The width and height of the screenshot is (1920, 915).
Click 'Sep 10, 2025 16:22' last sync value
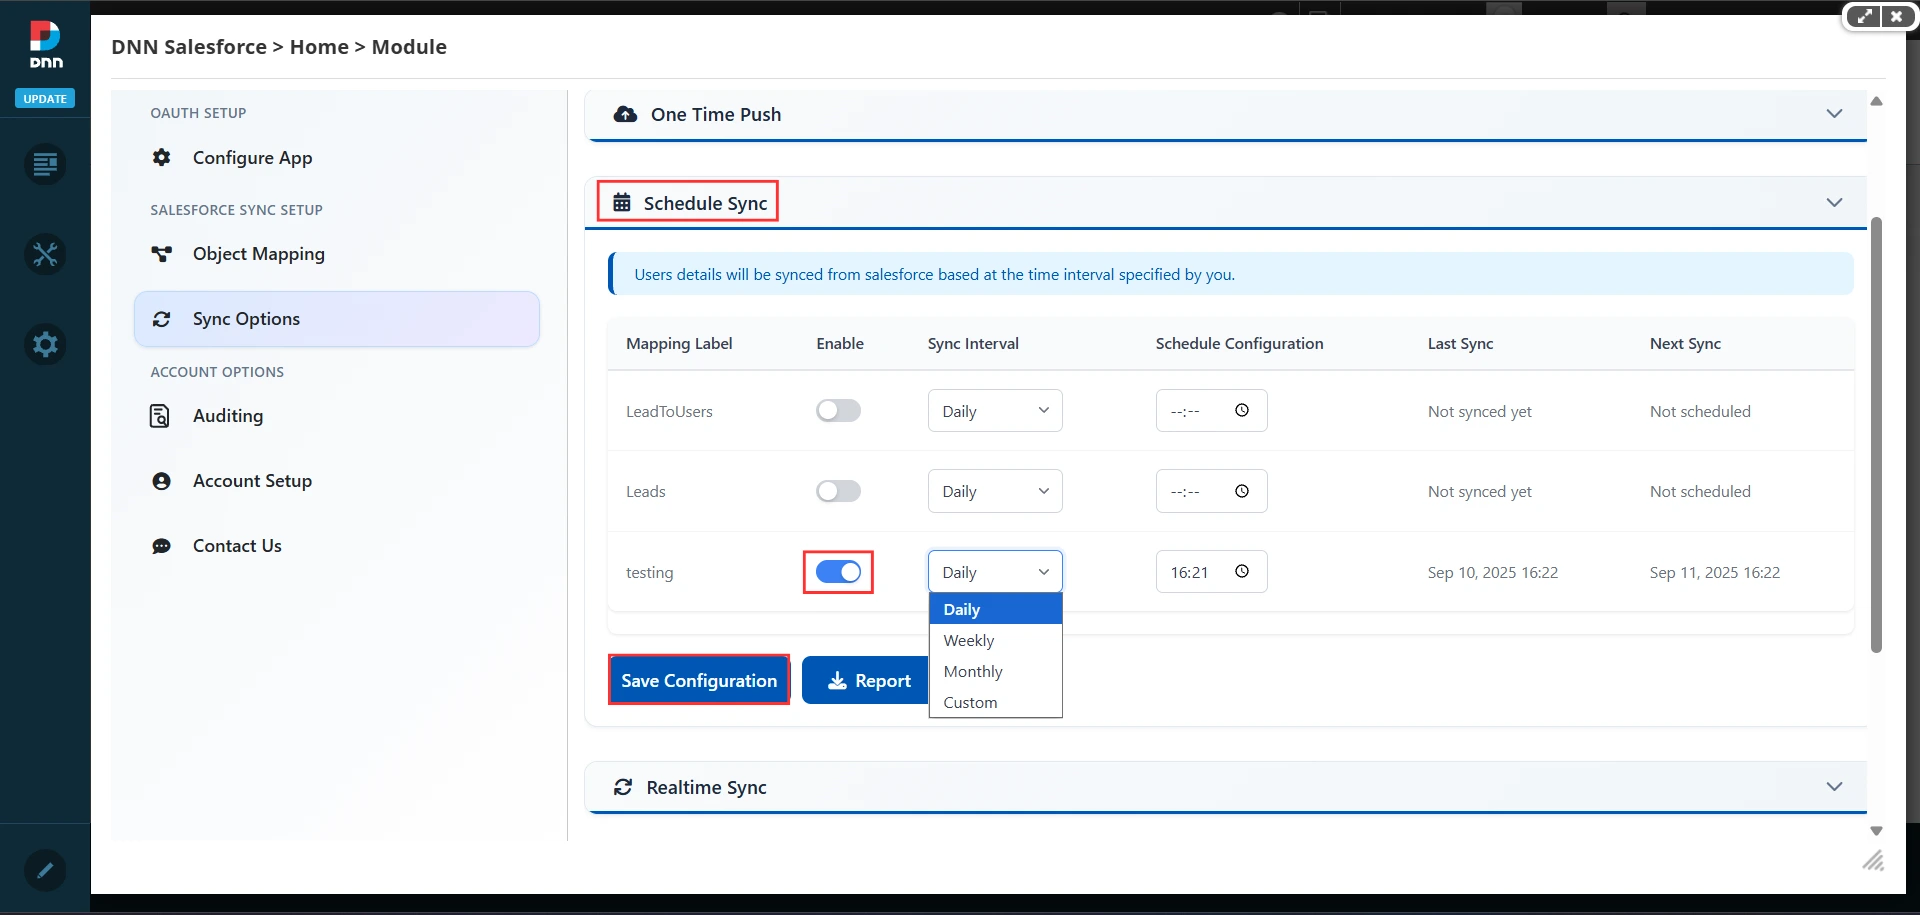1492,572
